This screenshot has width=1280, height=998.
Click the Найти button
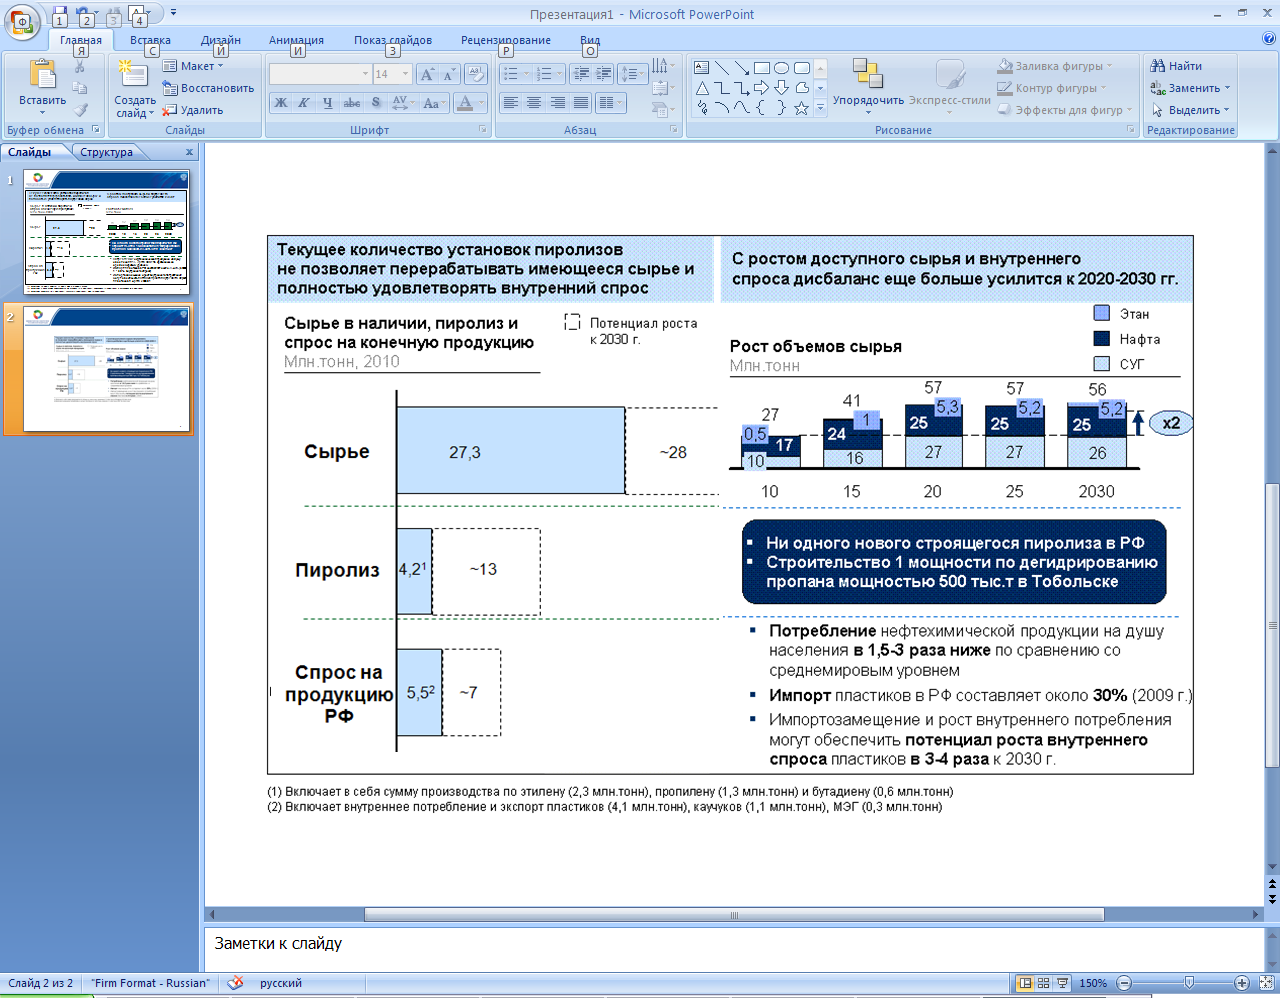[x=1177, y=66]
